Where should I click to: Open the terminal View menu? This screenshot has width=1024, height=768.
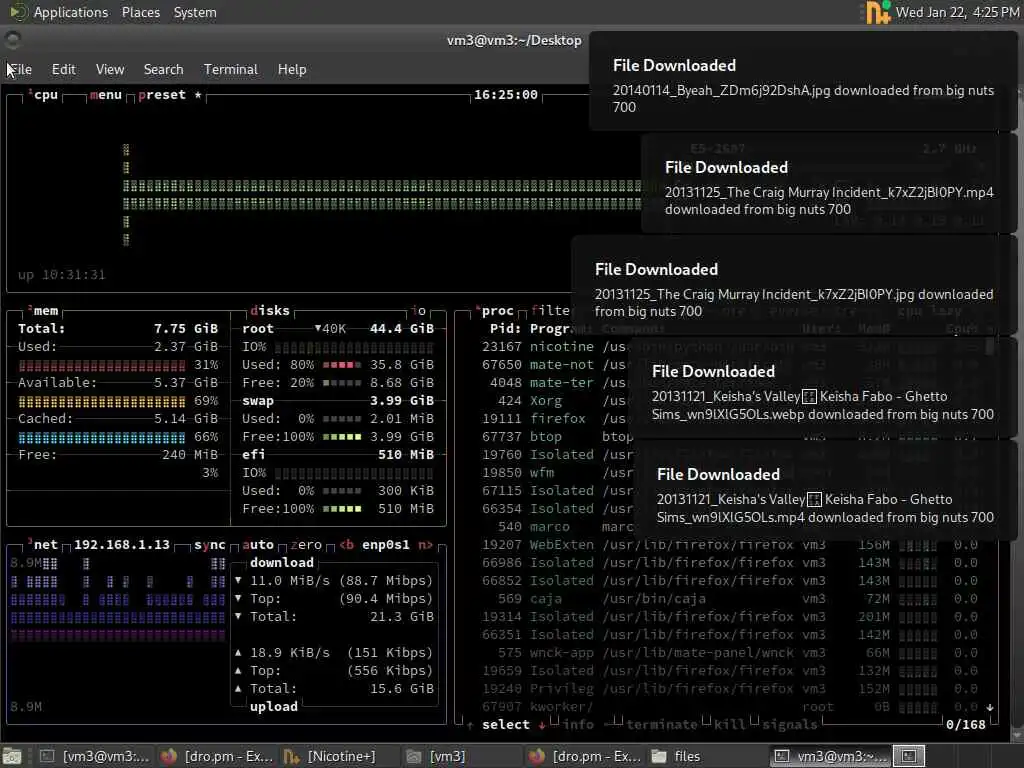click(x=110, y=69)
